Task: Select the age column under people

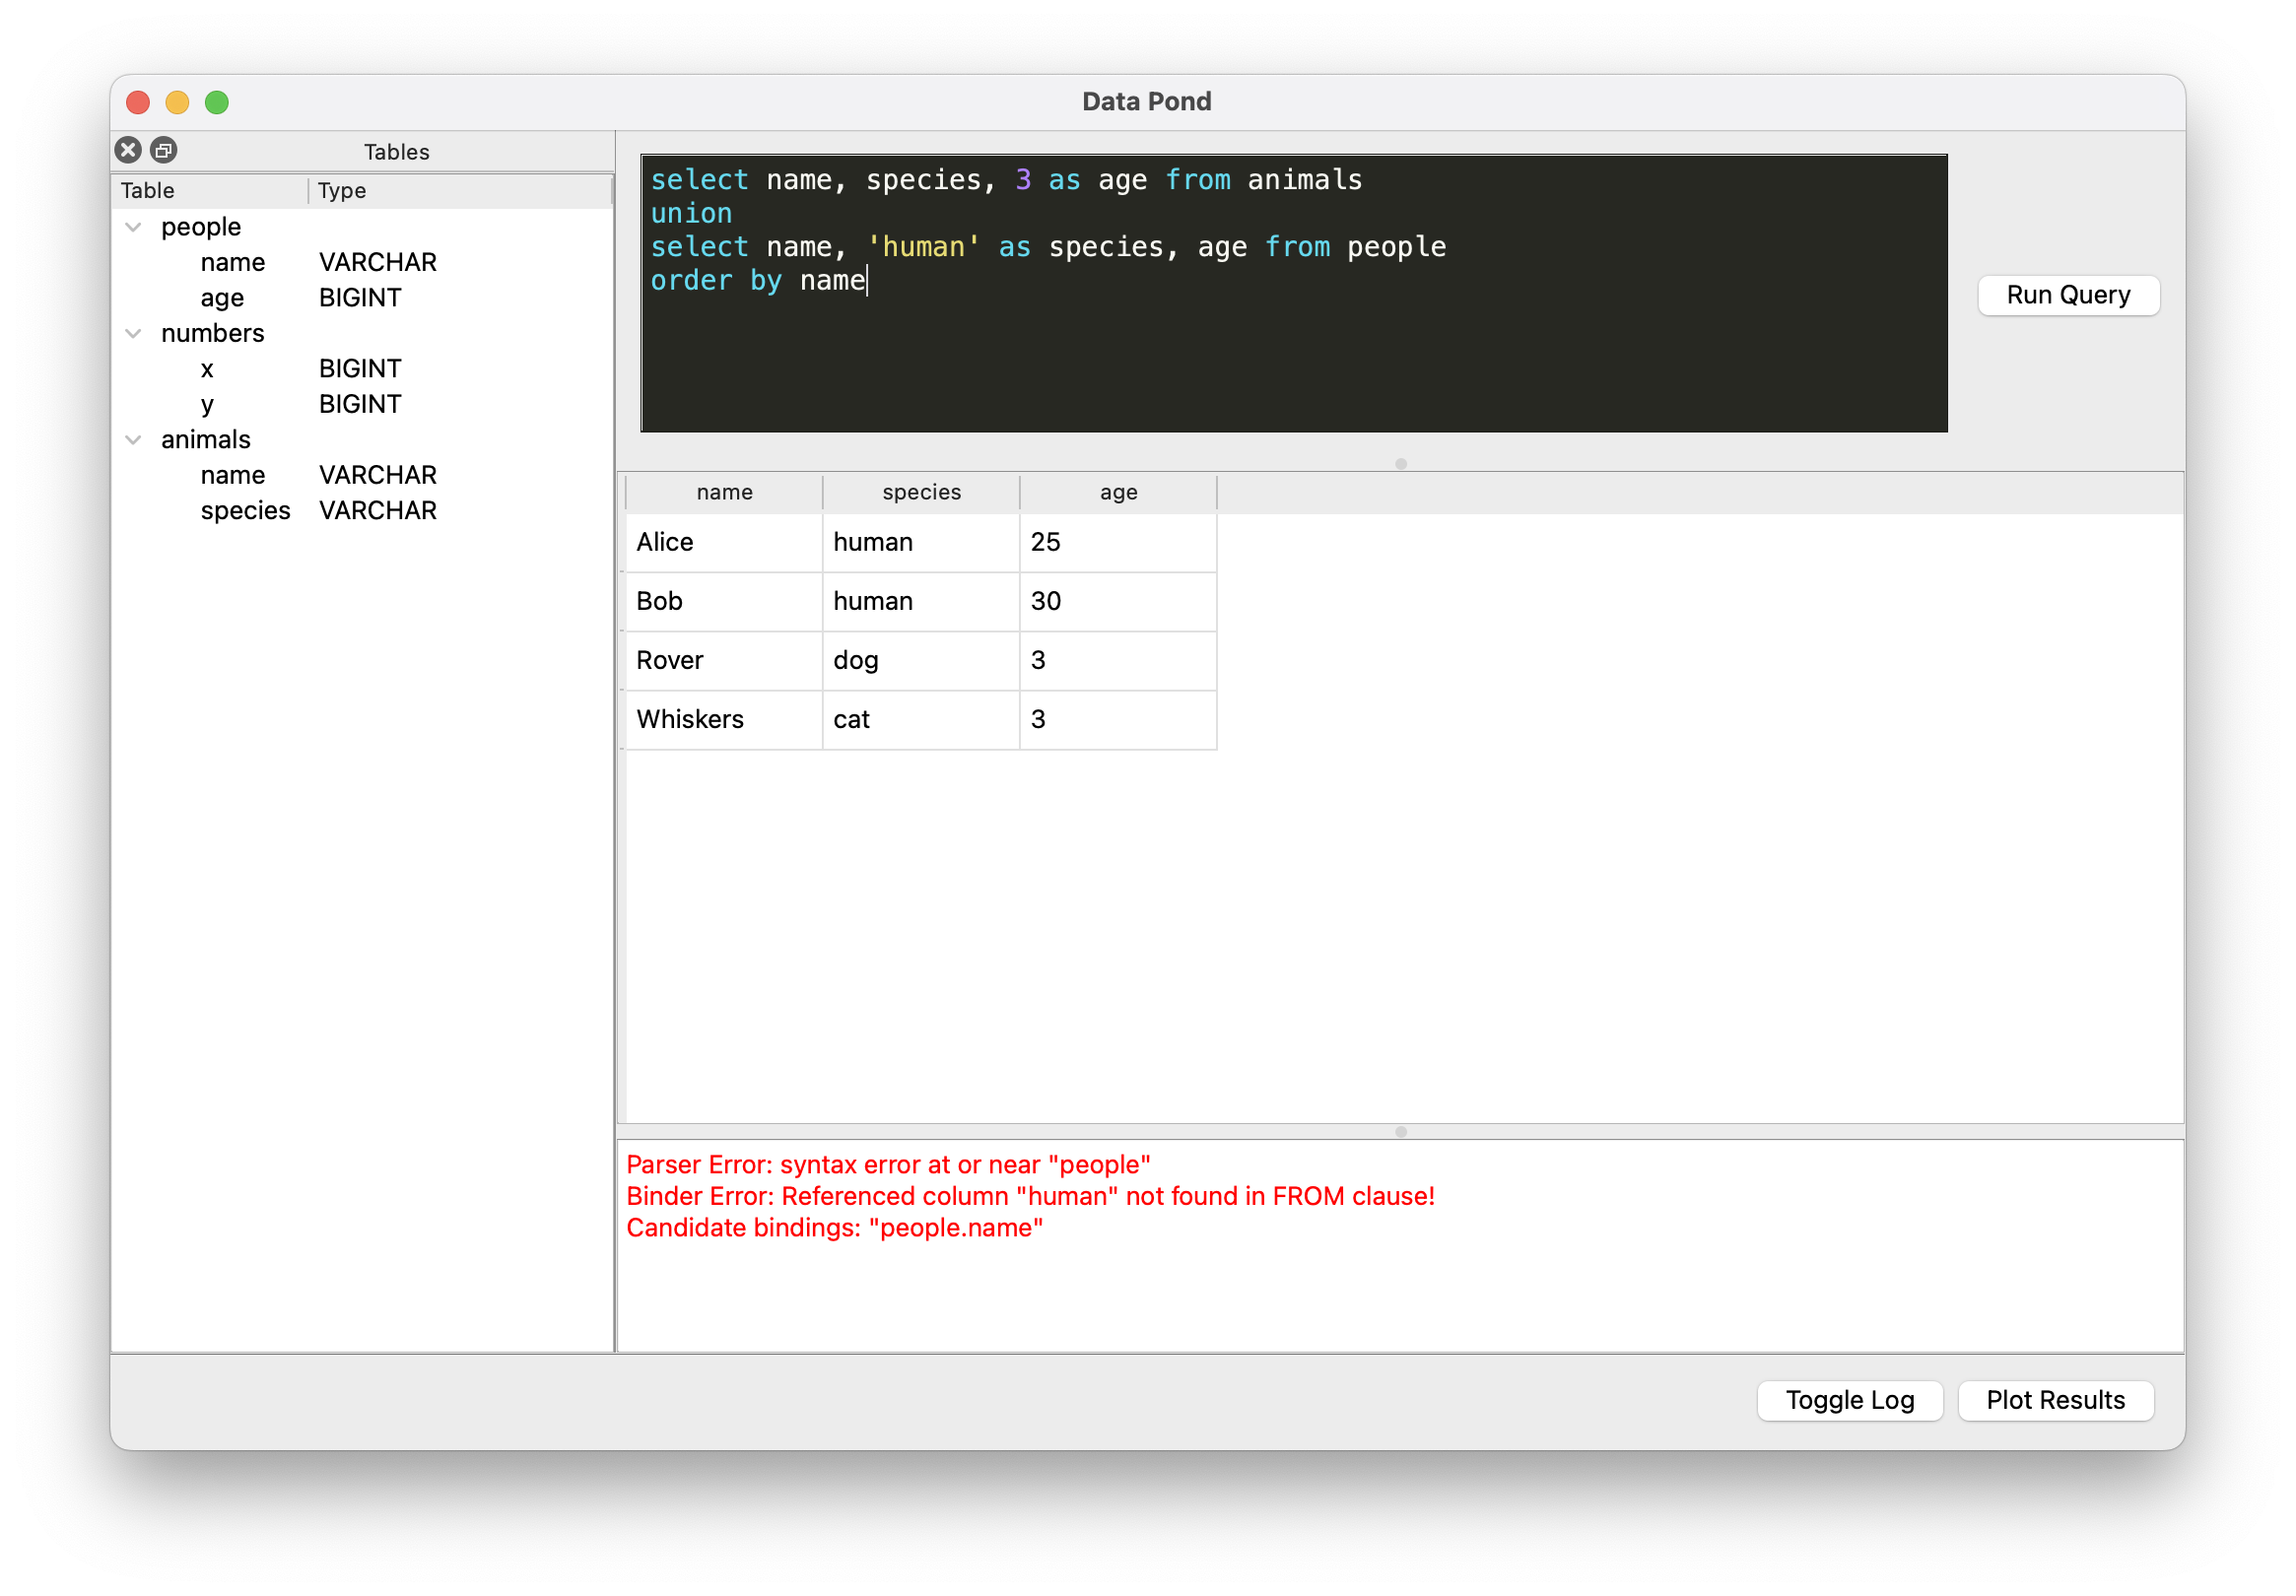Action: click(222, 298)
